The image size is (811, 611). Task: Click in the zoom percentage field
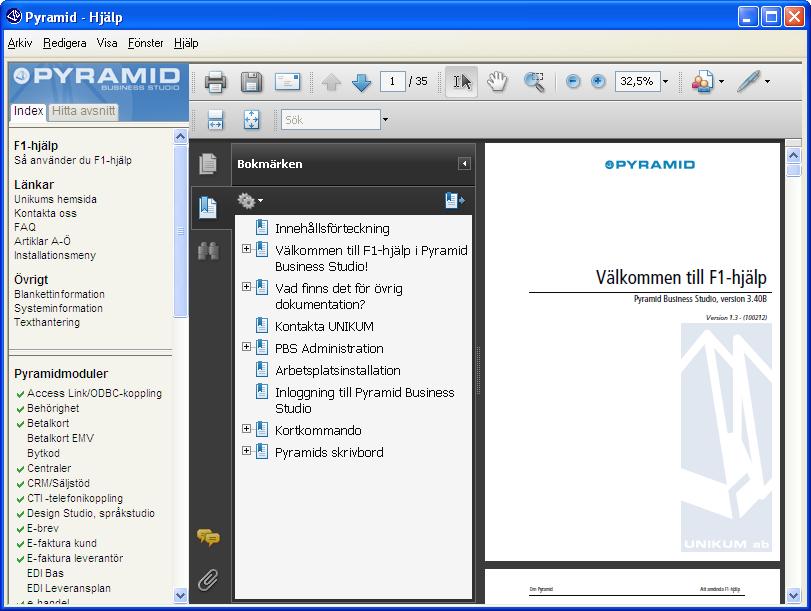[638, 82]
